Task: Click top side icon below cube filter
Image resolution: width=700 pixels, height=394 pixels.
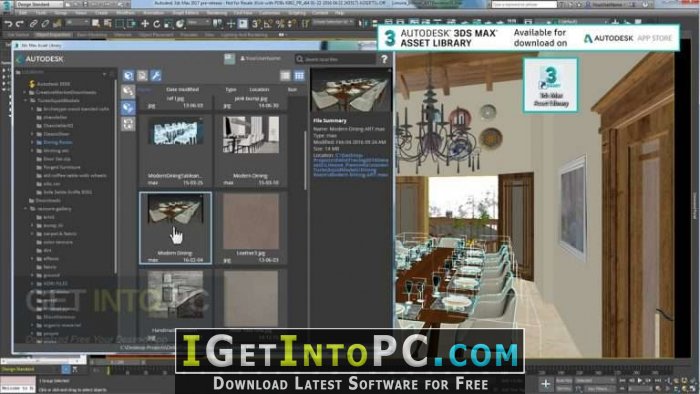Action: tap(128, 91)
